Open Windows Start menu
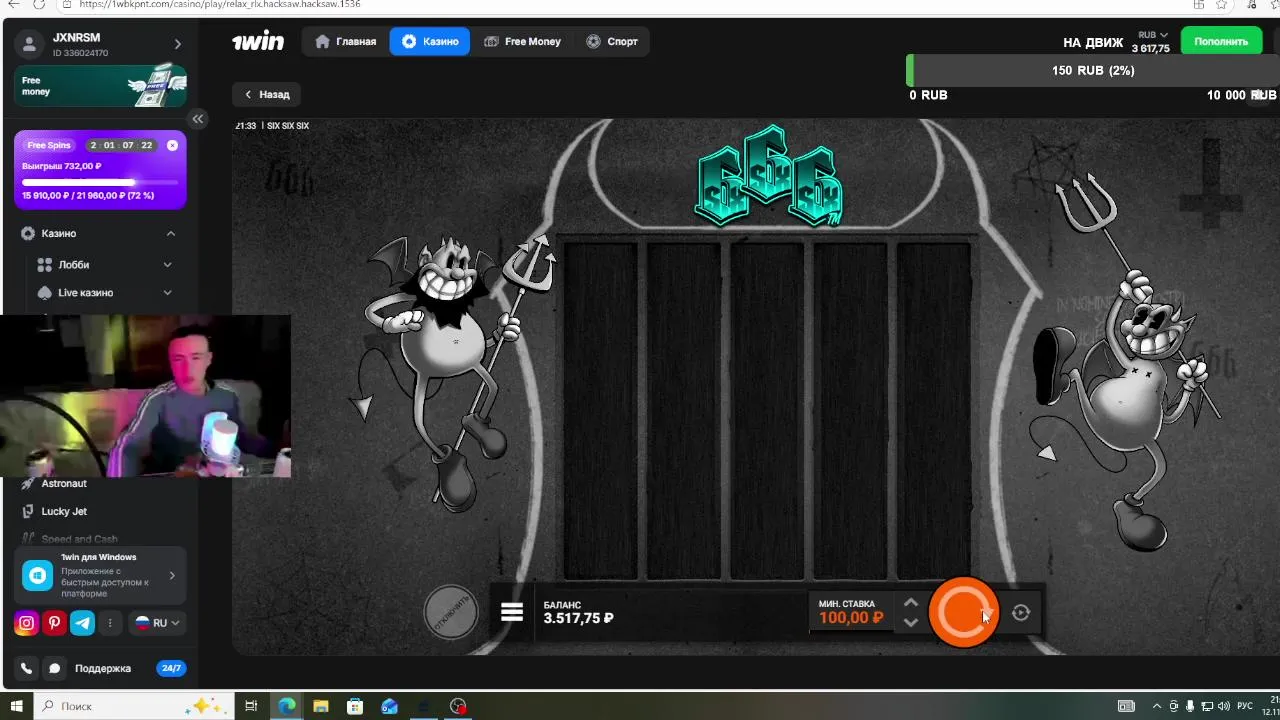This screenshot has width=1280, height=720. [16, 706]
